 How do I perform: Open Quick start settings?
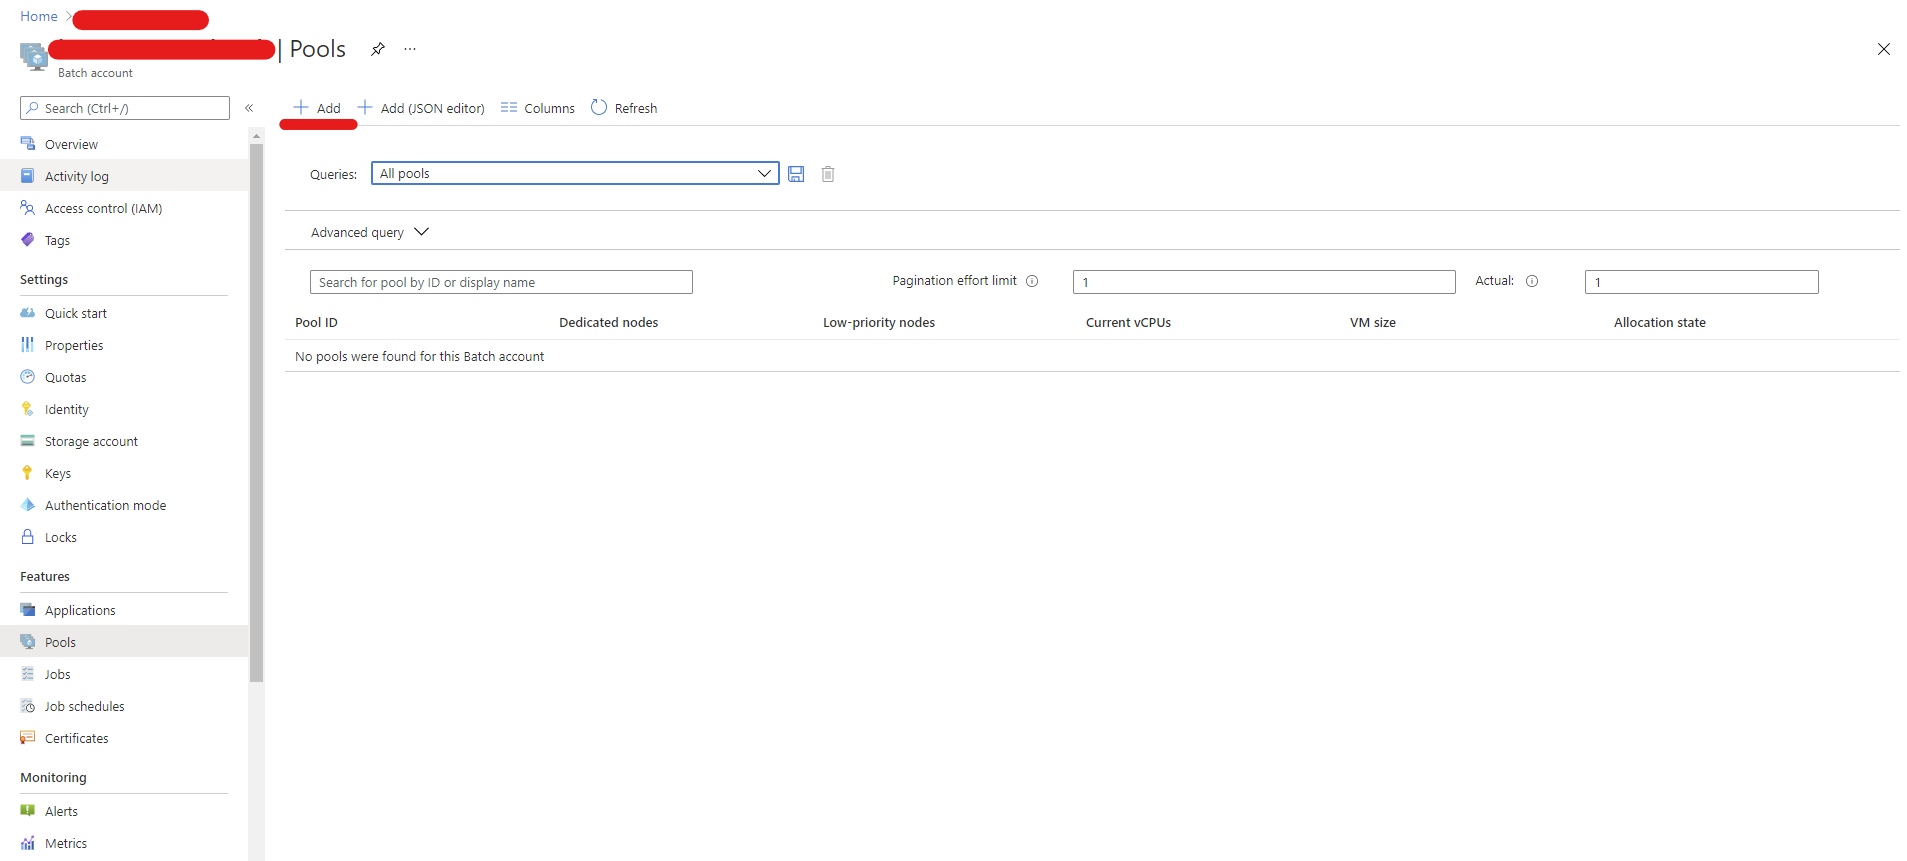124,313
